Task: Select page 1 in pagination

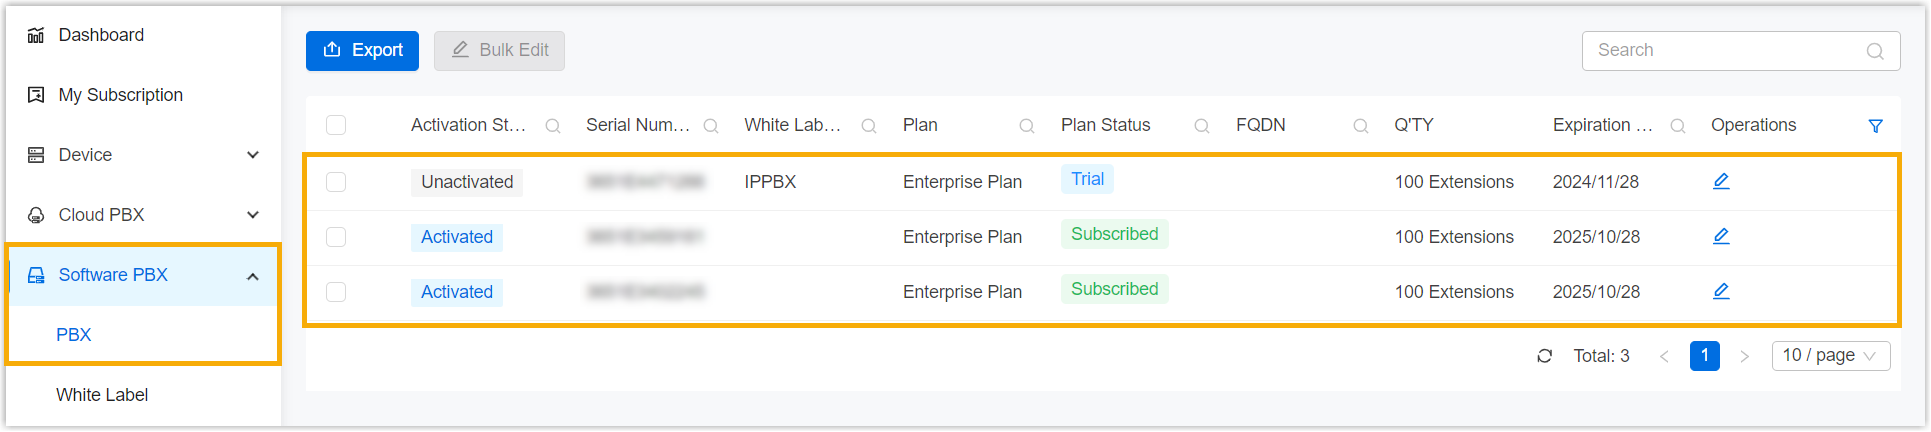Action: [1705, 356]
